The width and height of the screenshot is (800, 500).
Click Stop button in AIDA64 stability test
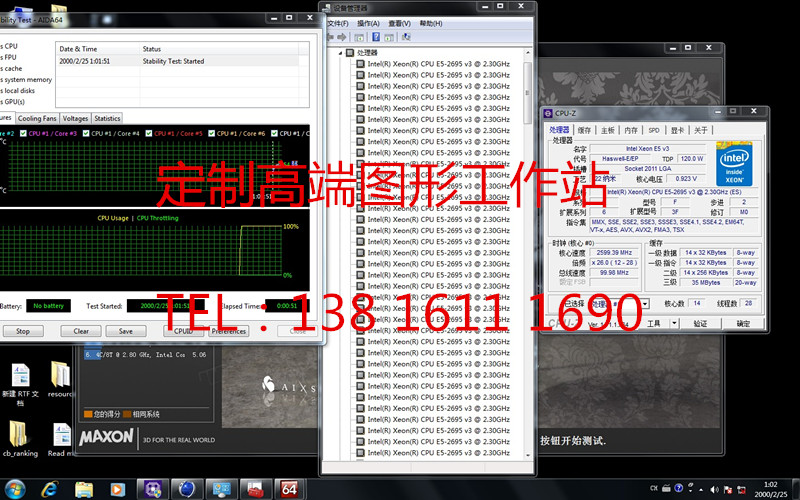tap(22, 331)
